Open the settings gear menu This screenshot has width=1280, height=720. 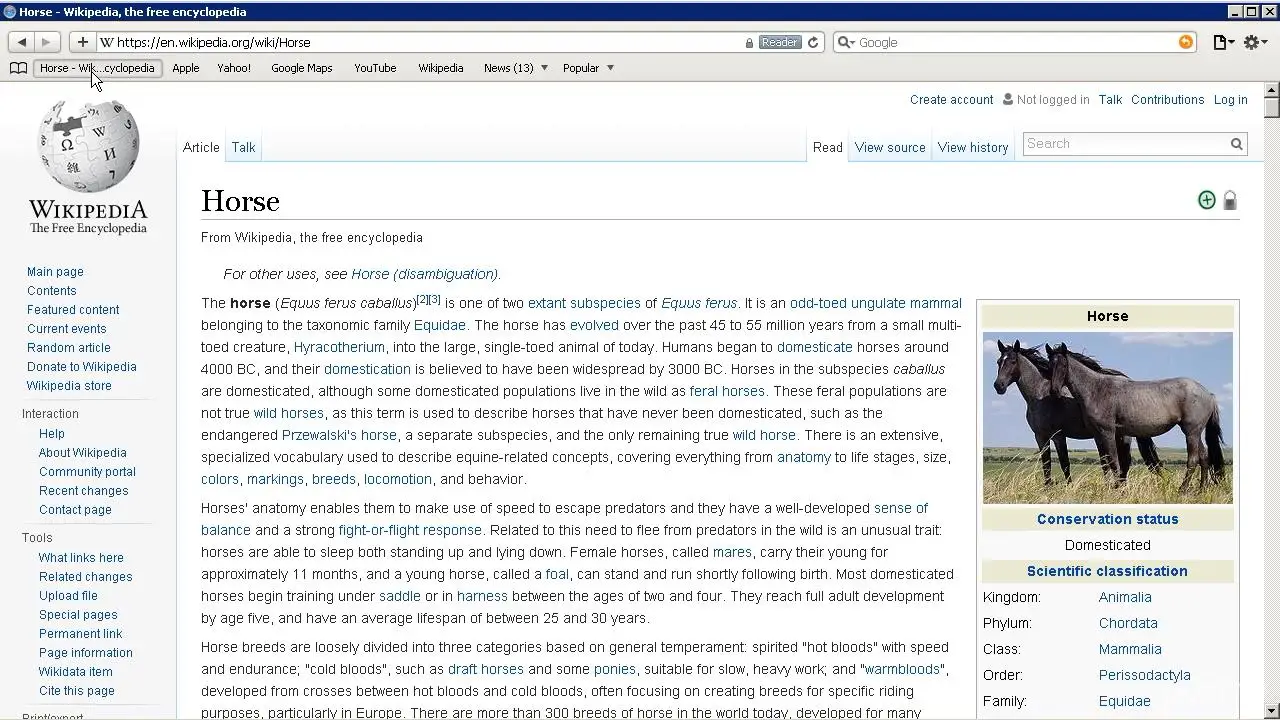pyautogui.click(x=1254, y=42)
